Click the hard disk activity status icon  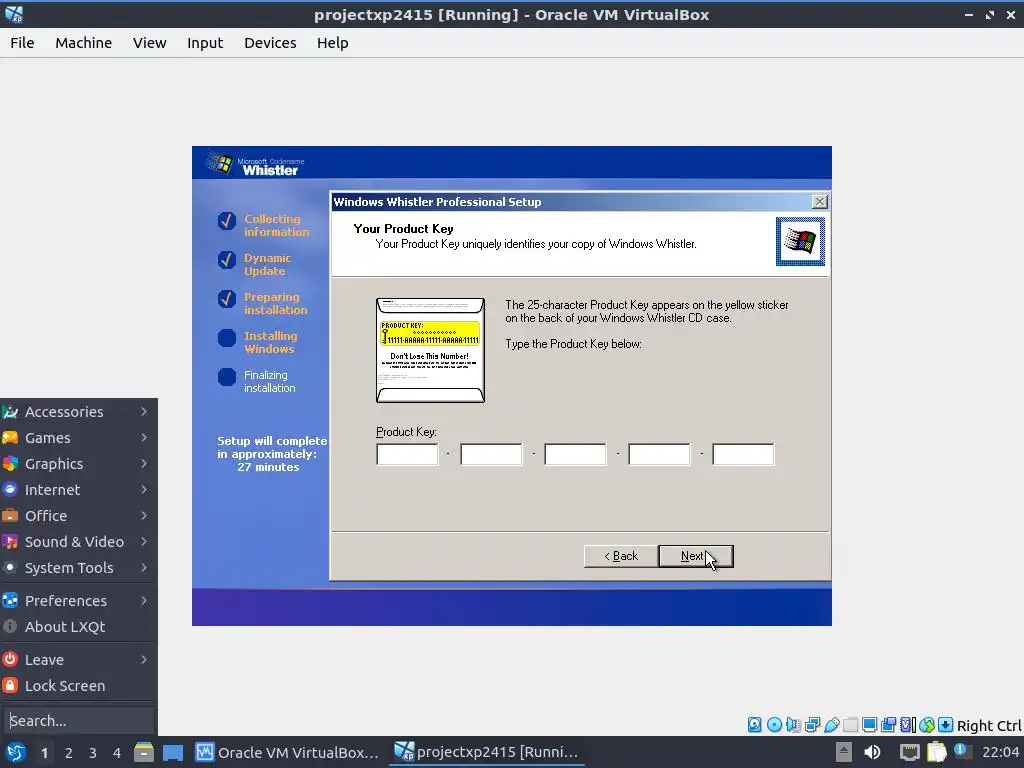[754, 724]
